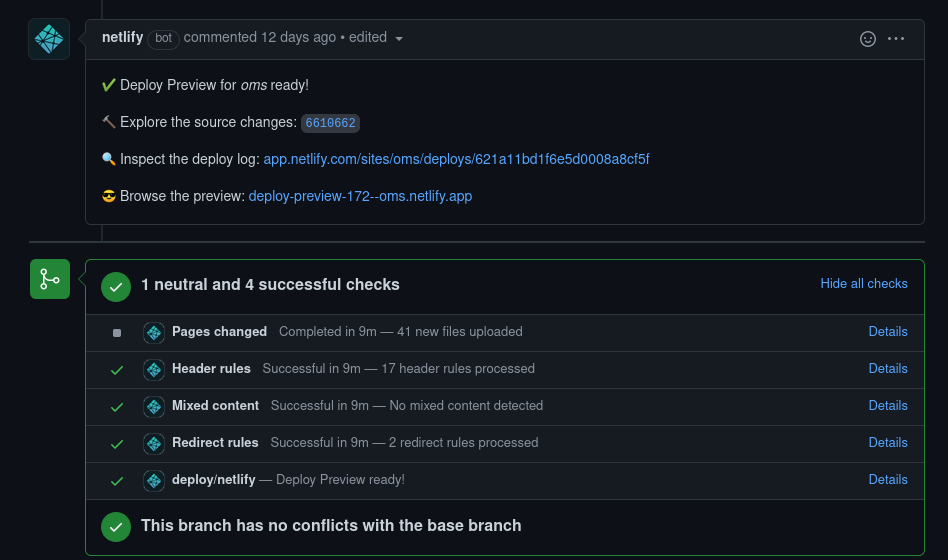Screen dimensions: 948x560
Task: Expand the edited history dropdown arrow
Action: click(399, 39)
